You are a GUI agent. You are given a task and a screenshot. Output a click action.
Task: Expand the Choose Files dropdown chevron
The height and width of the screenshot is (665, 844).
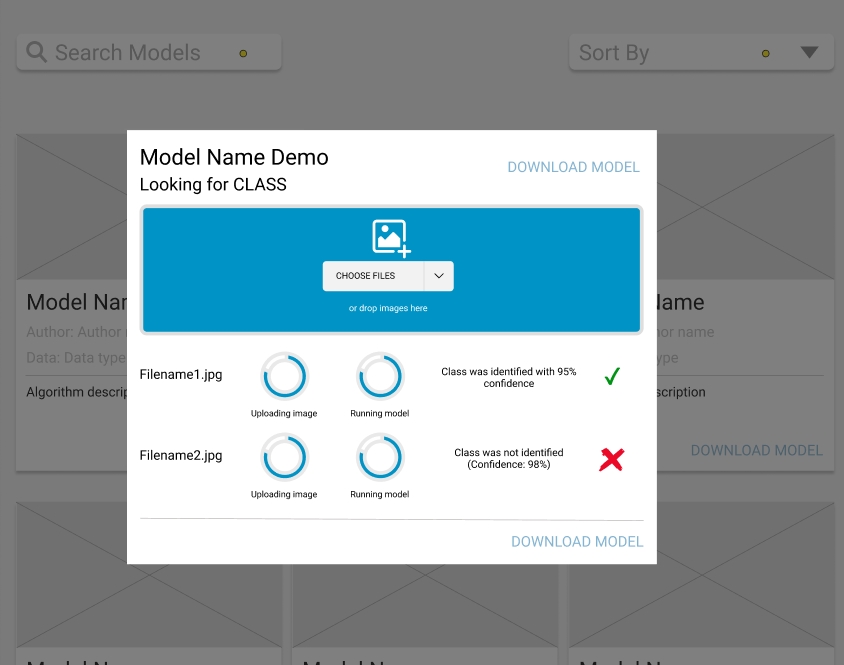[439, 276]
